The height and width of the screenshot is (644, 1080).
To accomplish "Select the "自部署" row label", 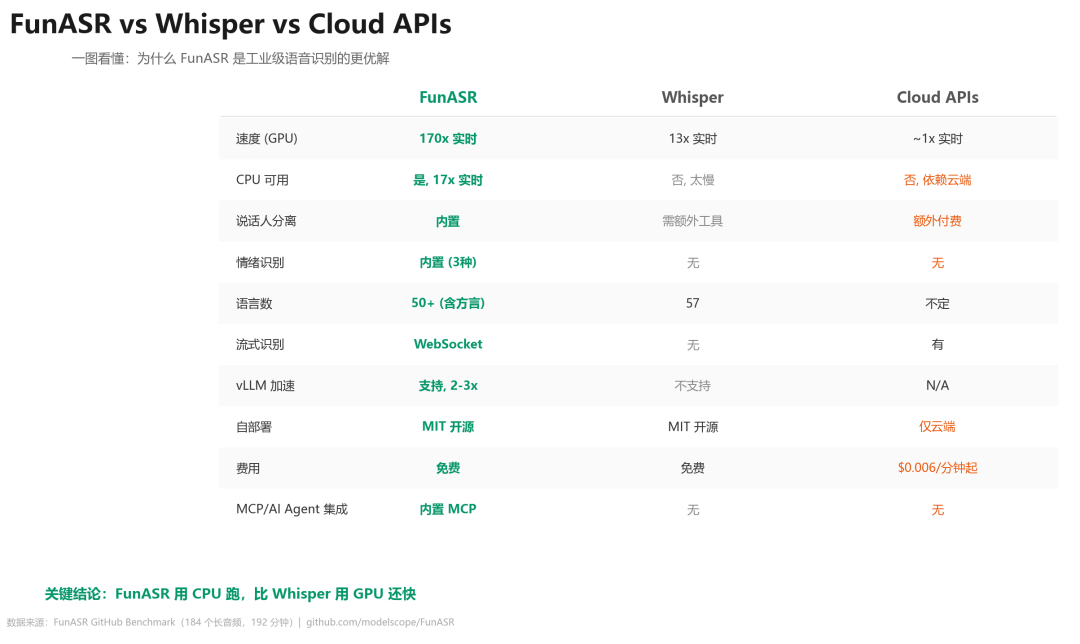I will [254, 427].
